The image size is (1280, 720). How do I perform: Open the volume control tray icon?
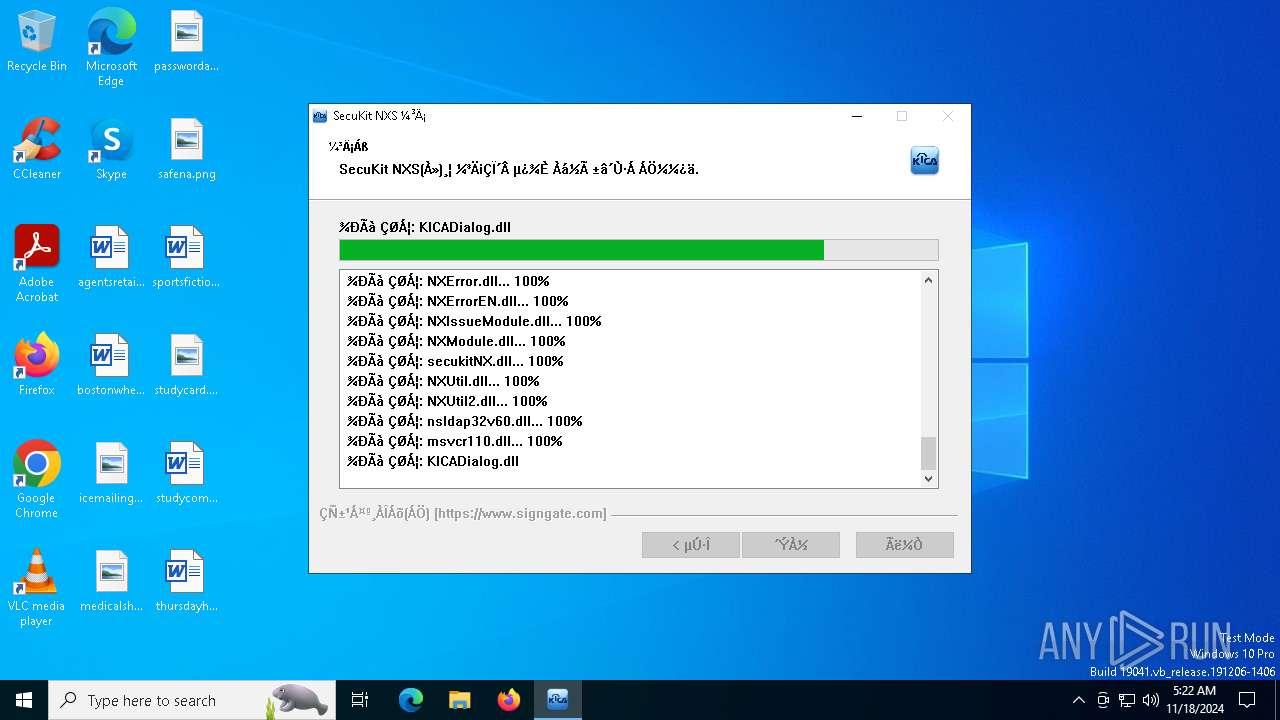click(1150, 700)
